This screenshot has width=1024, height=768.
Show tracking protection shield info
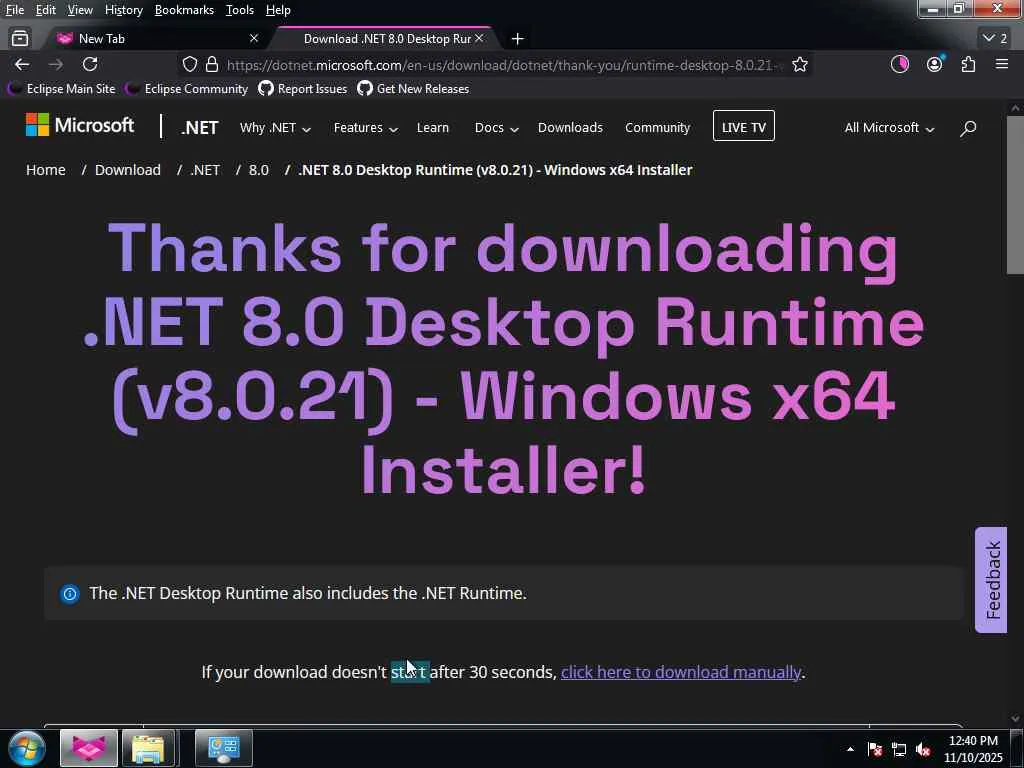(189, 64)
